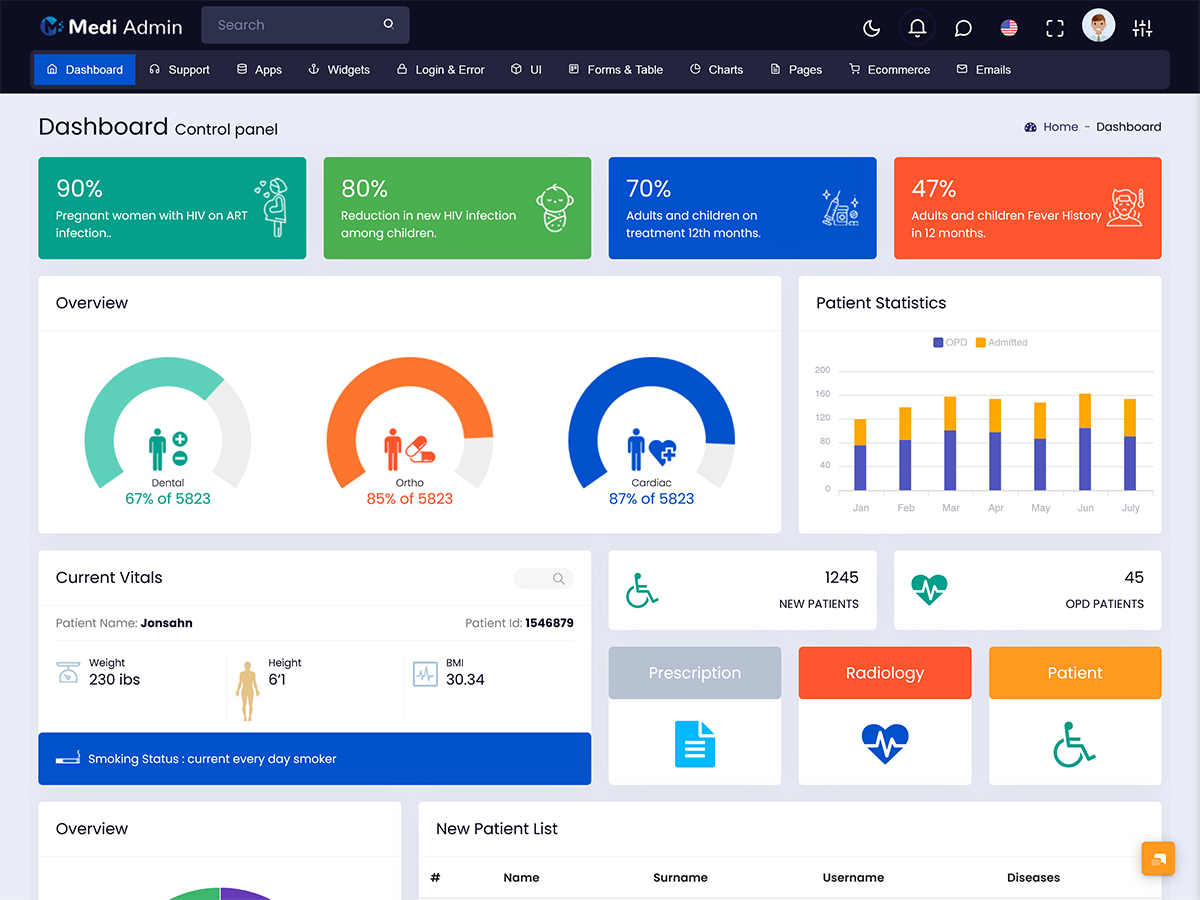Viewport: 1200px width, 900px height.
Task: Open the Apps menu
Action: pyautogui.click(x=259, y=70)
